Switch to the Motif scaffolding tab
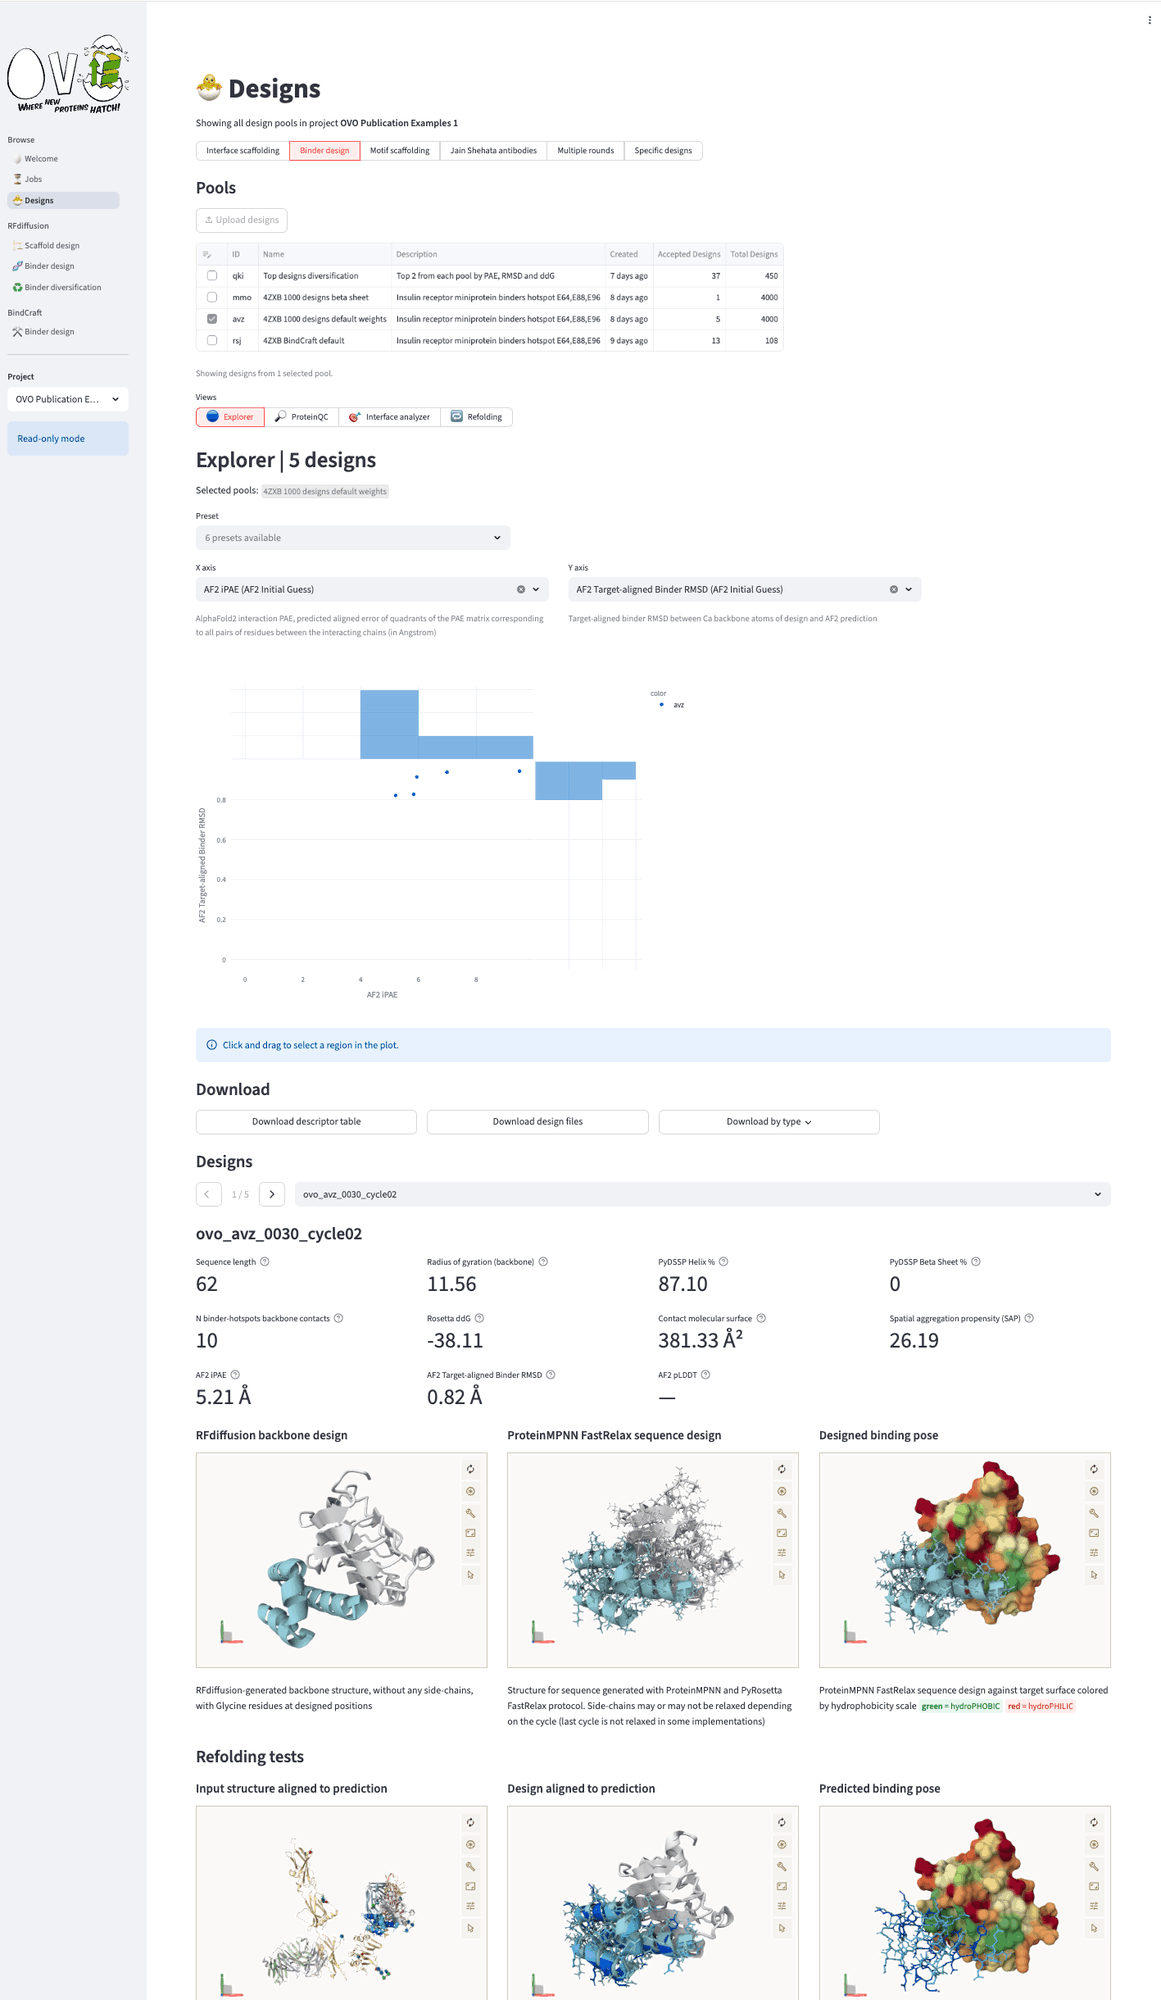Image resolution: width=1161 pixels, height=2000 pixels. [x=399, y=151]
